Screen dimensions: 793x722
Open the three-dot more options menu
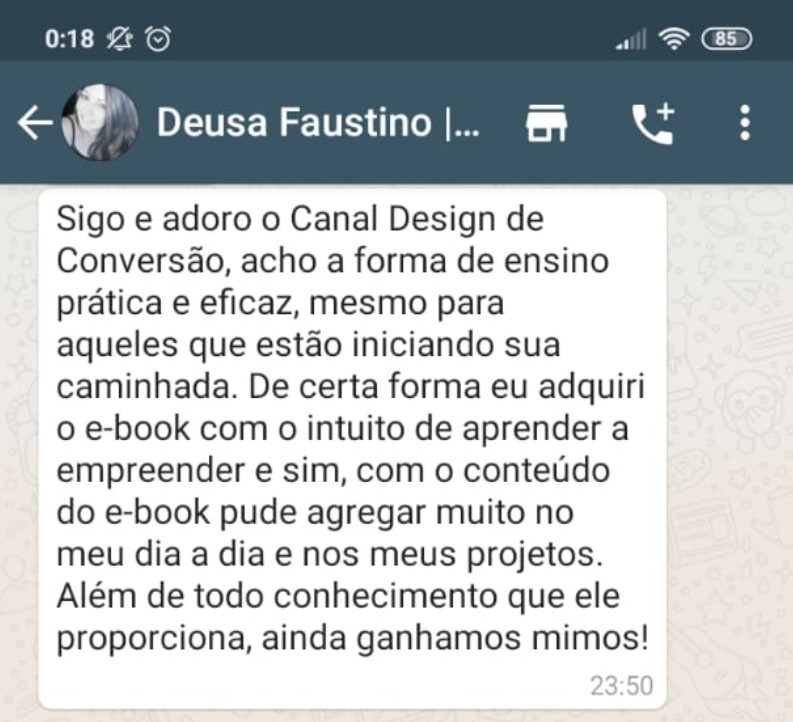[744, 123]
